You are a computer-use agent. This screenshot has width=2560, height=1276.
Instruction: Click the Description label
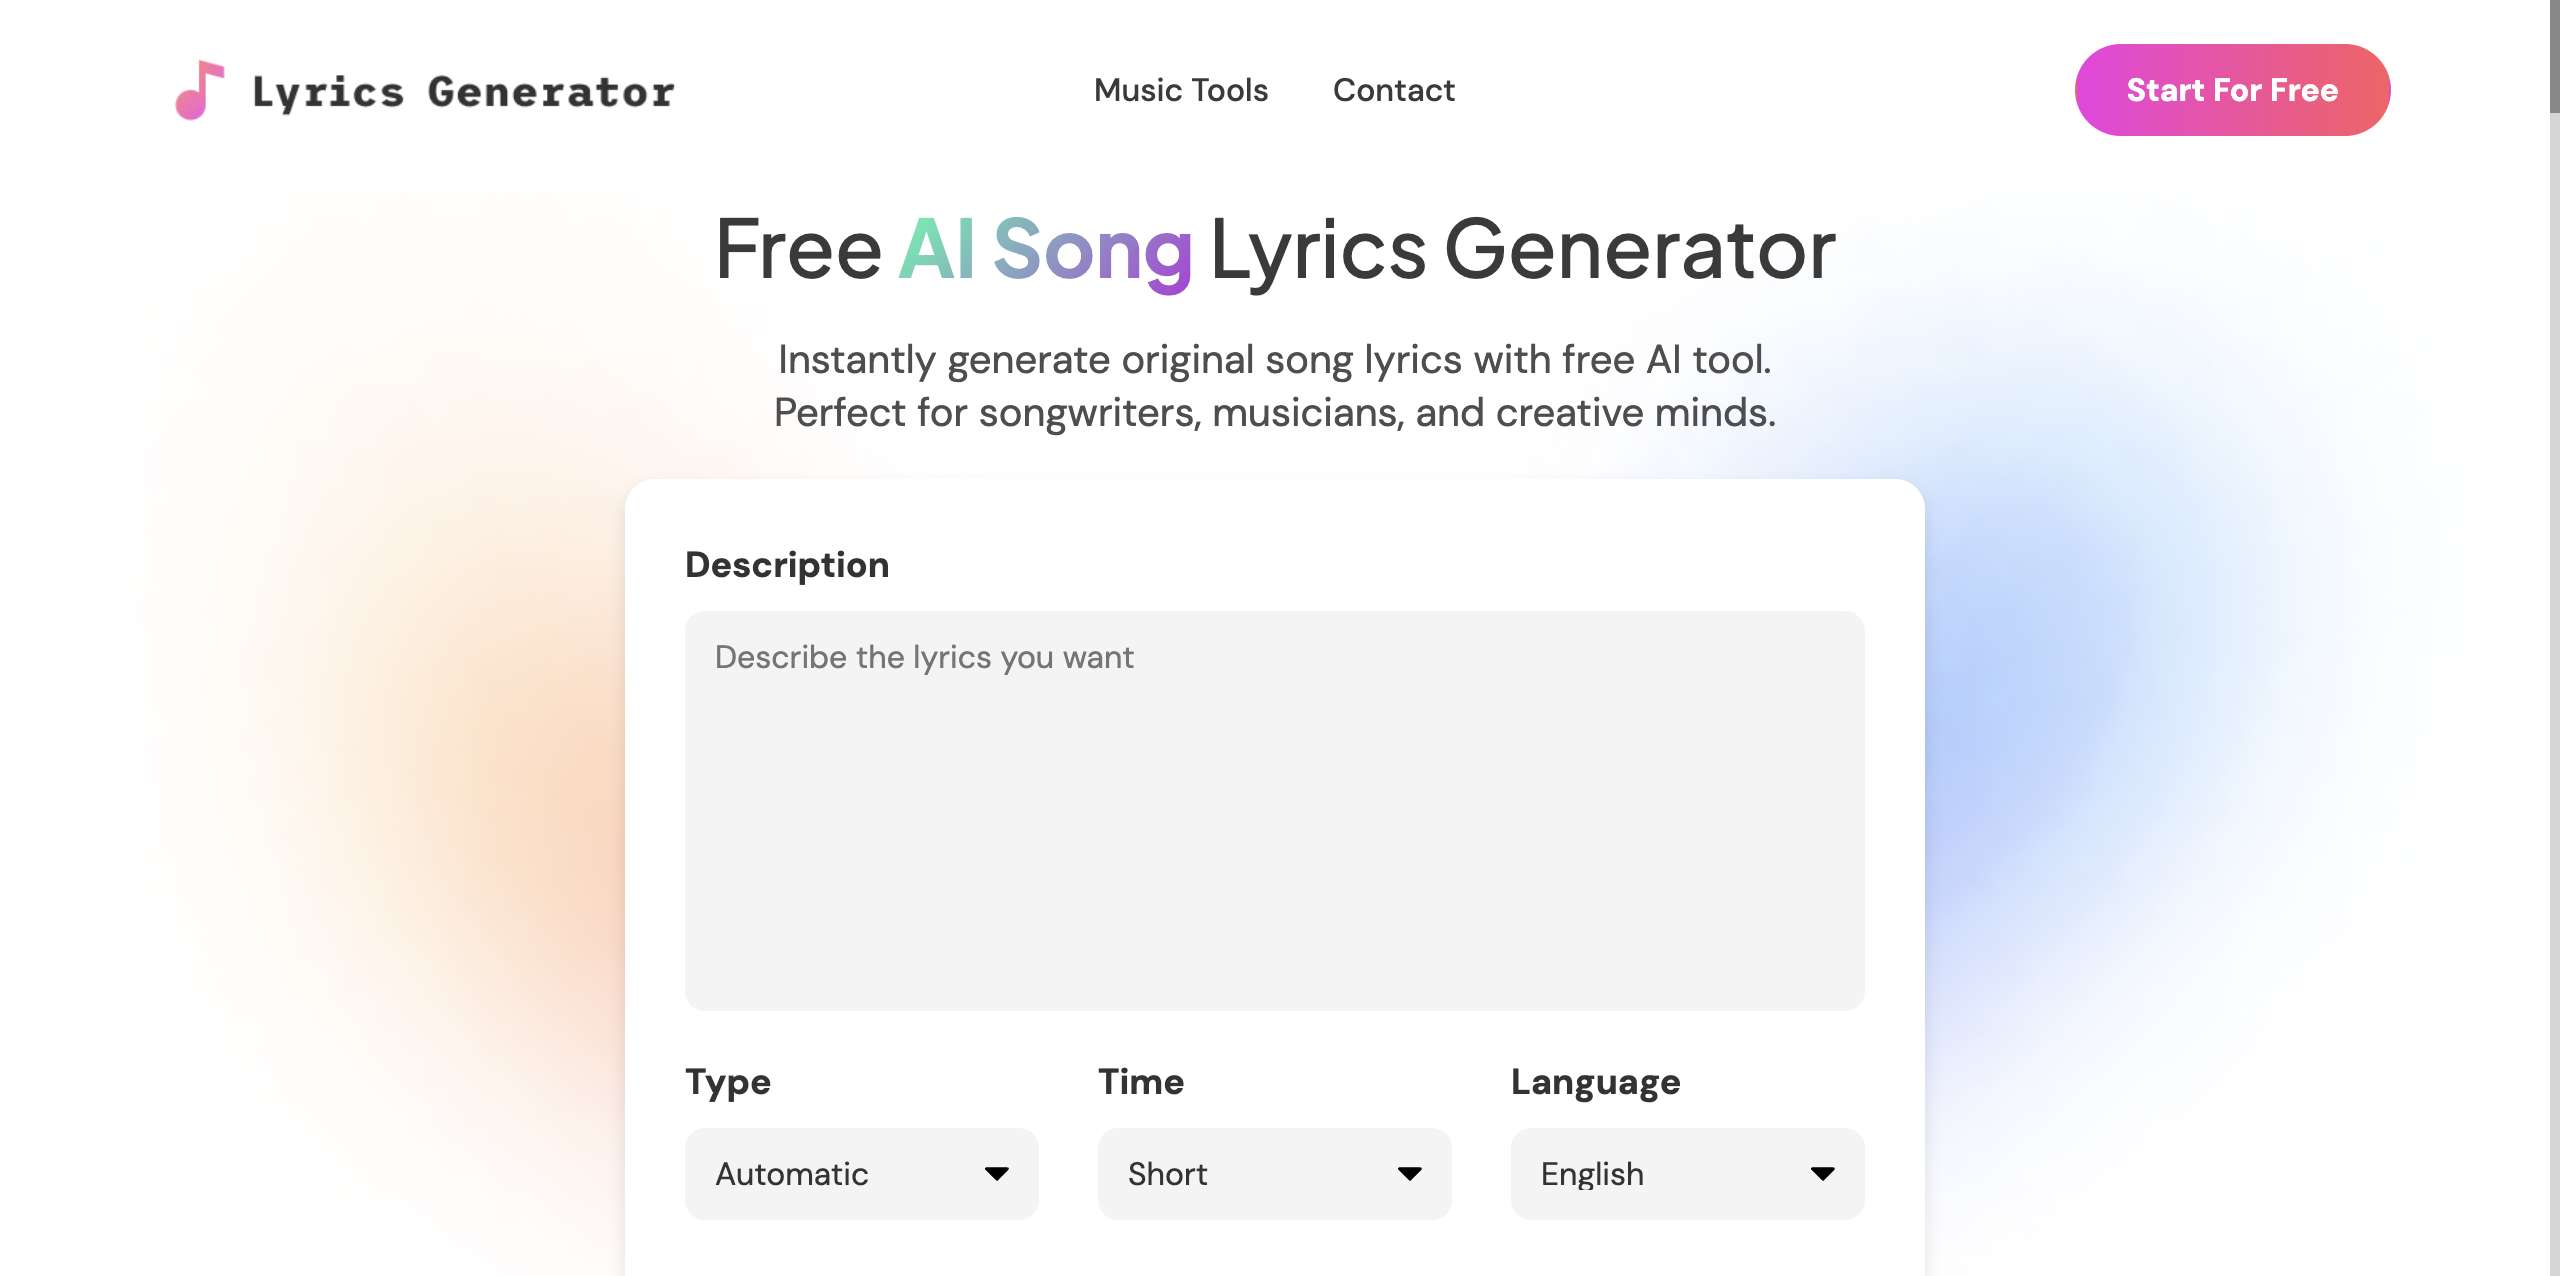pos(786,564)
